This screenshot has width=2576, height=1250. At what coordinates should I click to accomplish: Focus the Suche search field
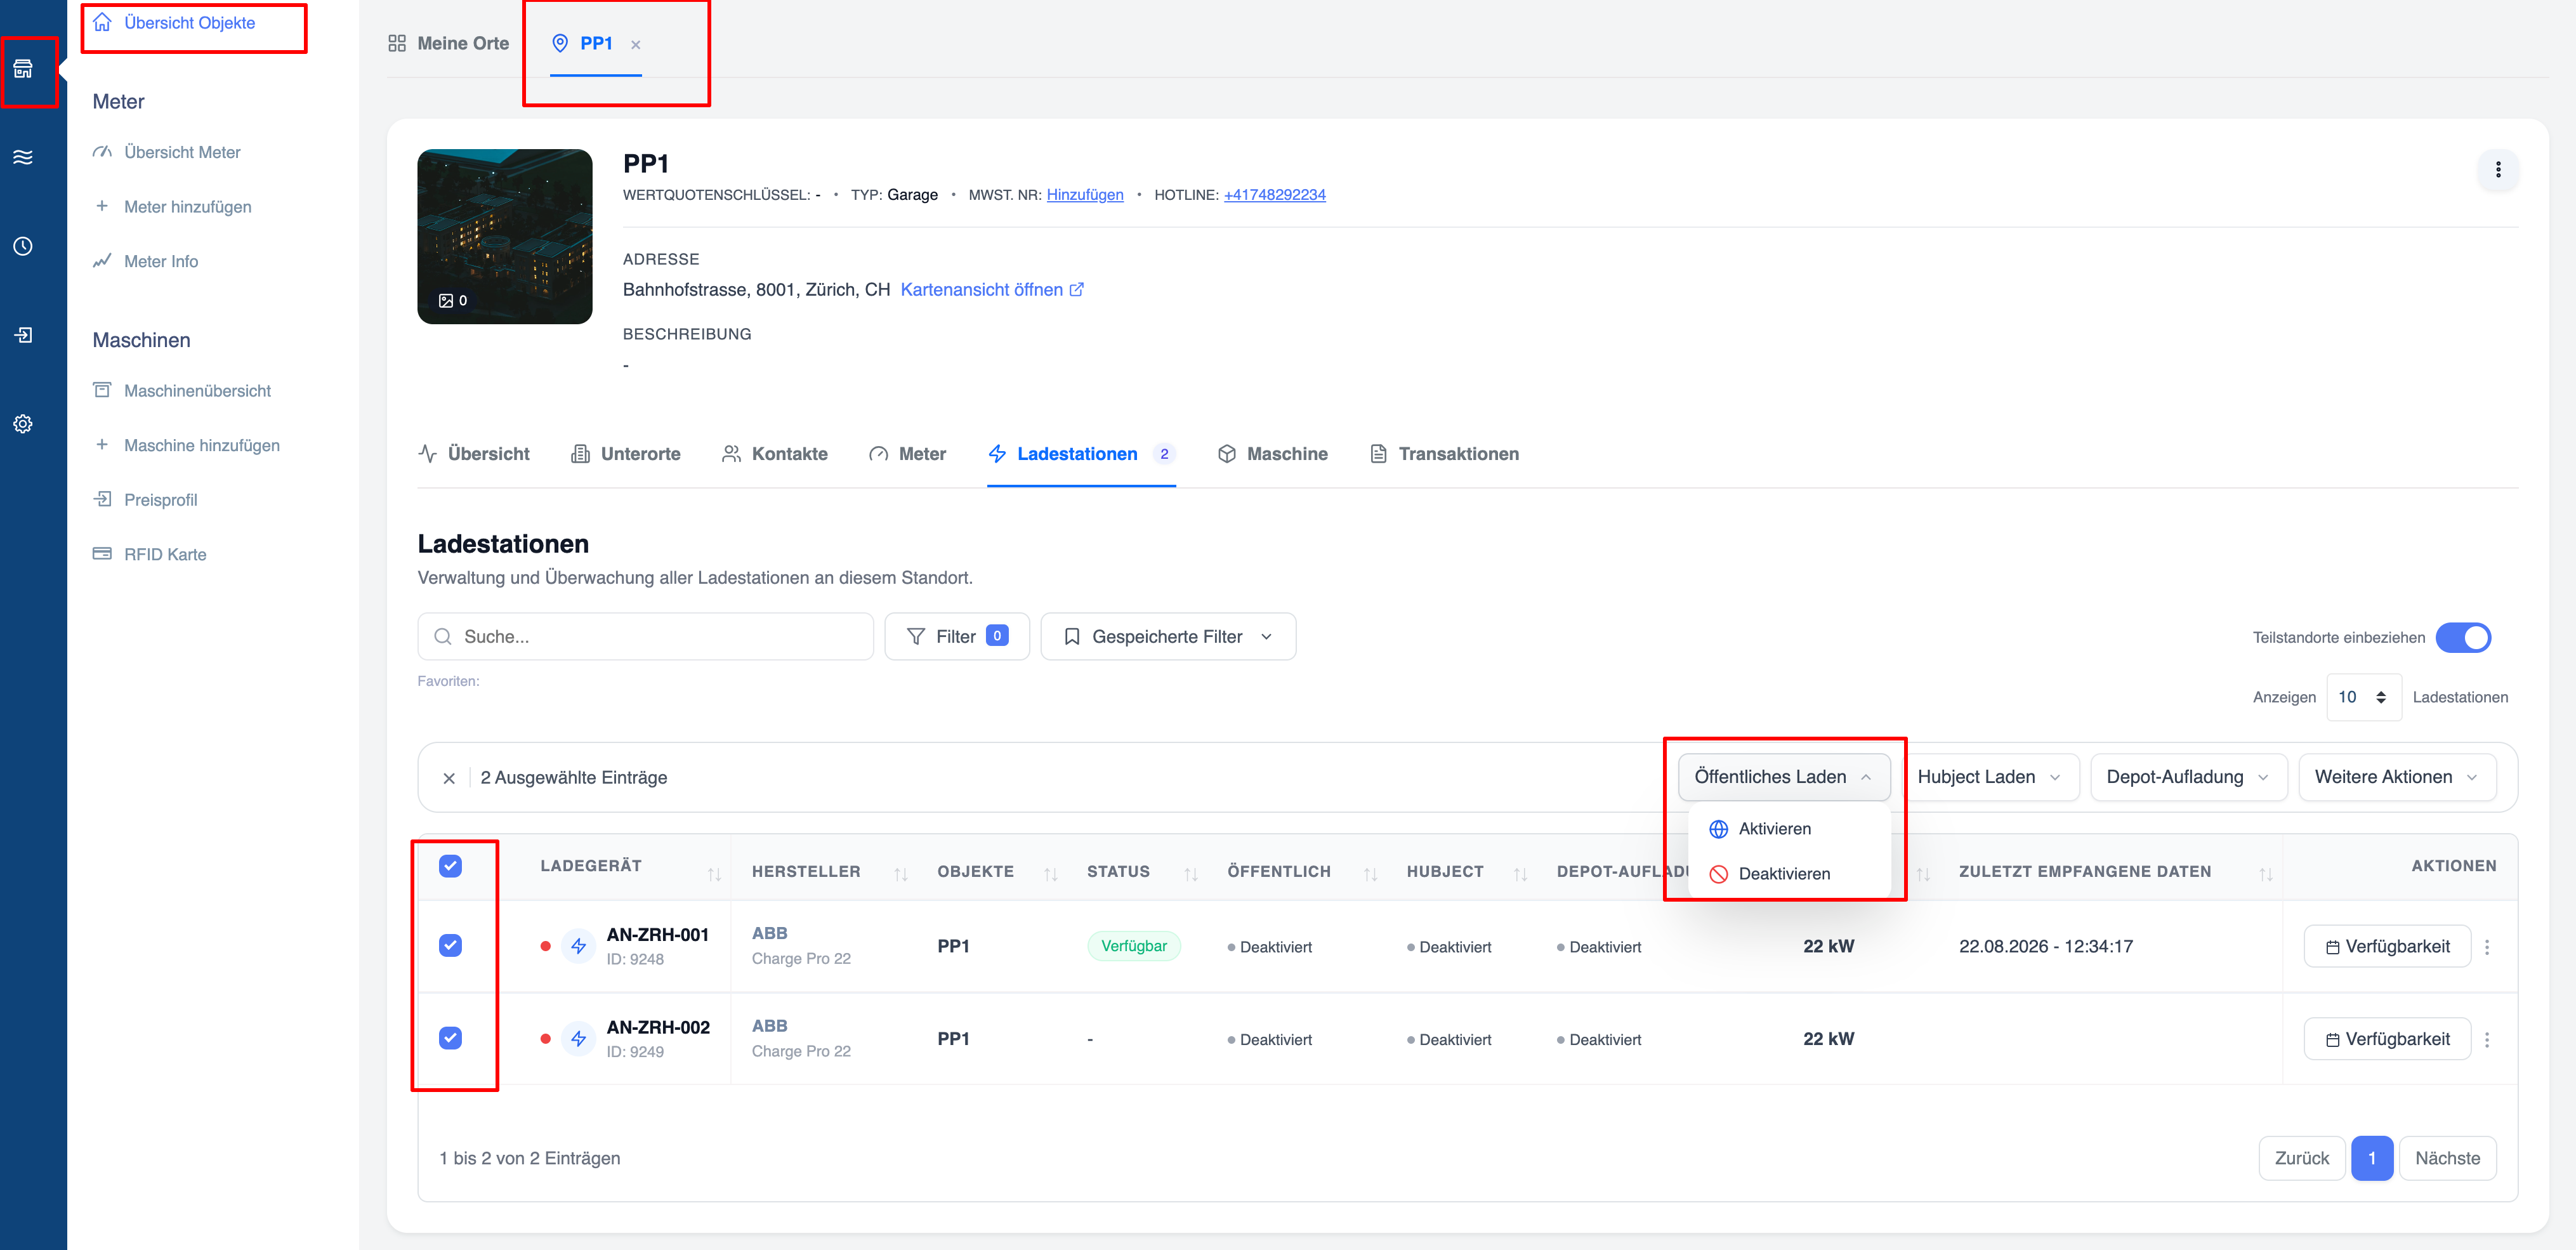(x=645, y=637)
